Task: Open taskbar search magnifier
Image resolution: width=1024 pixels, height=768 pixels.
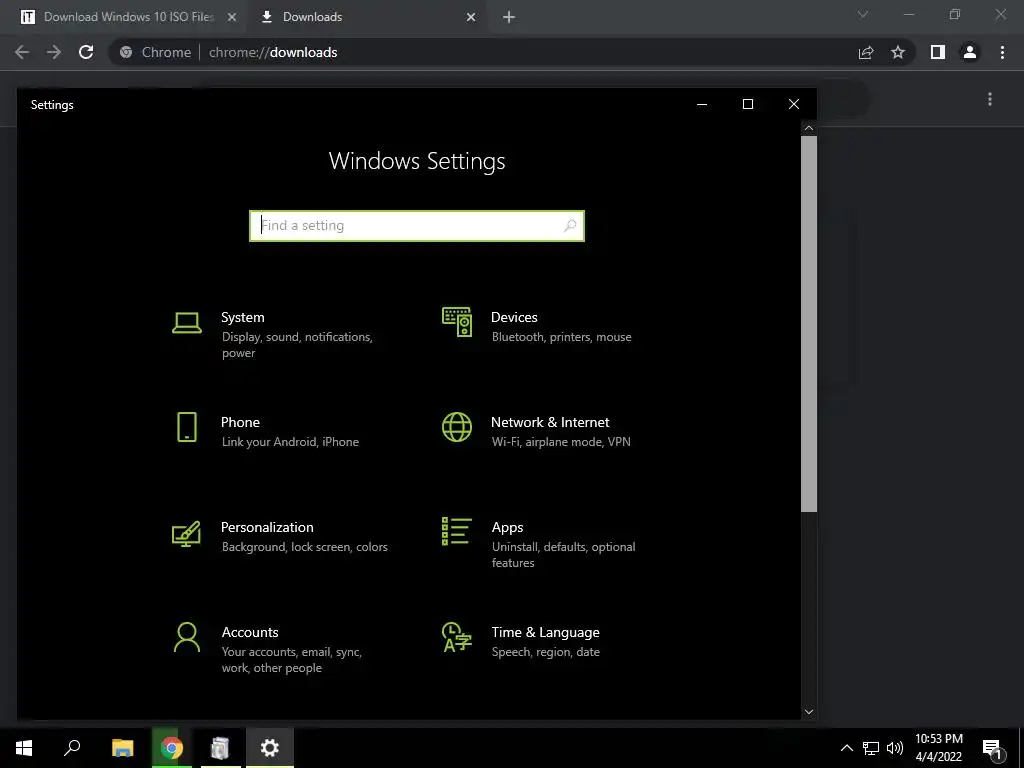Action: pyautogui.click(x=72, y=748)
